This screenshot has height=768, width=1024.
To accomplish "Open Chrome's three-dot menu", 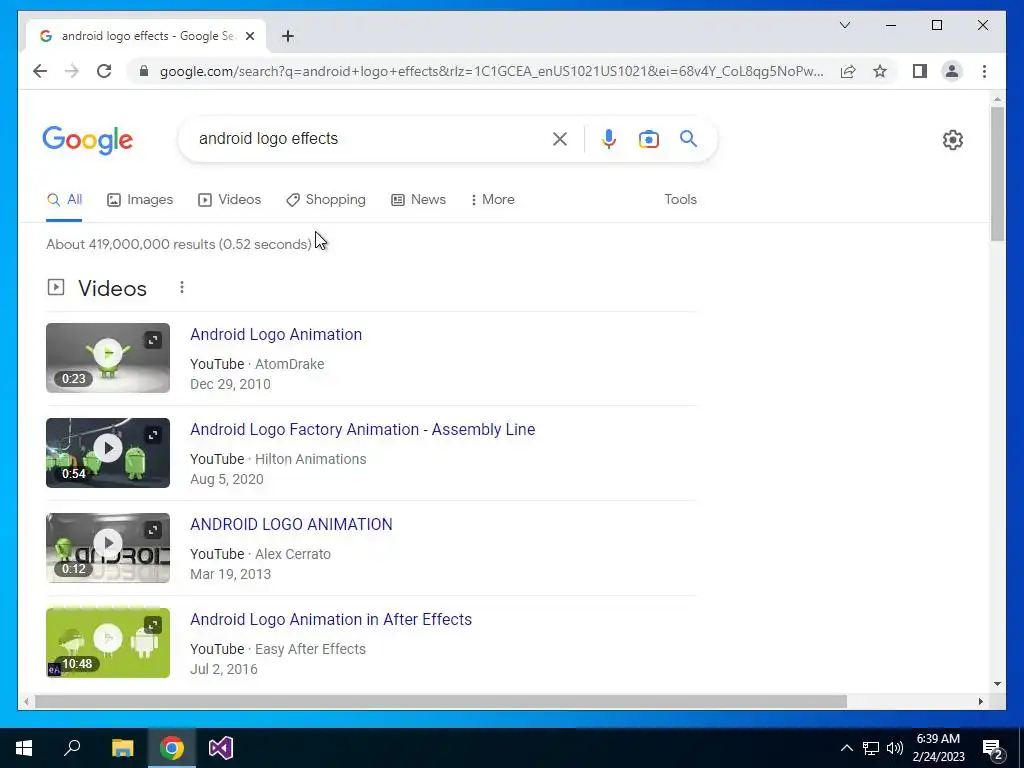I will point(984,71).
